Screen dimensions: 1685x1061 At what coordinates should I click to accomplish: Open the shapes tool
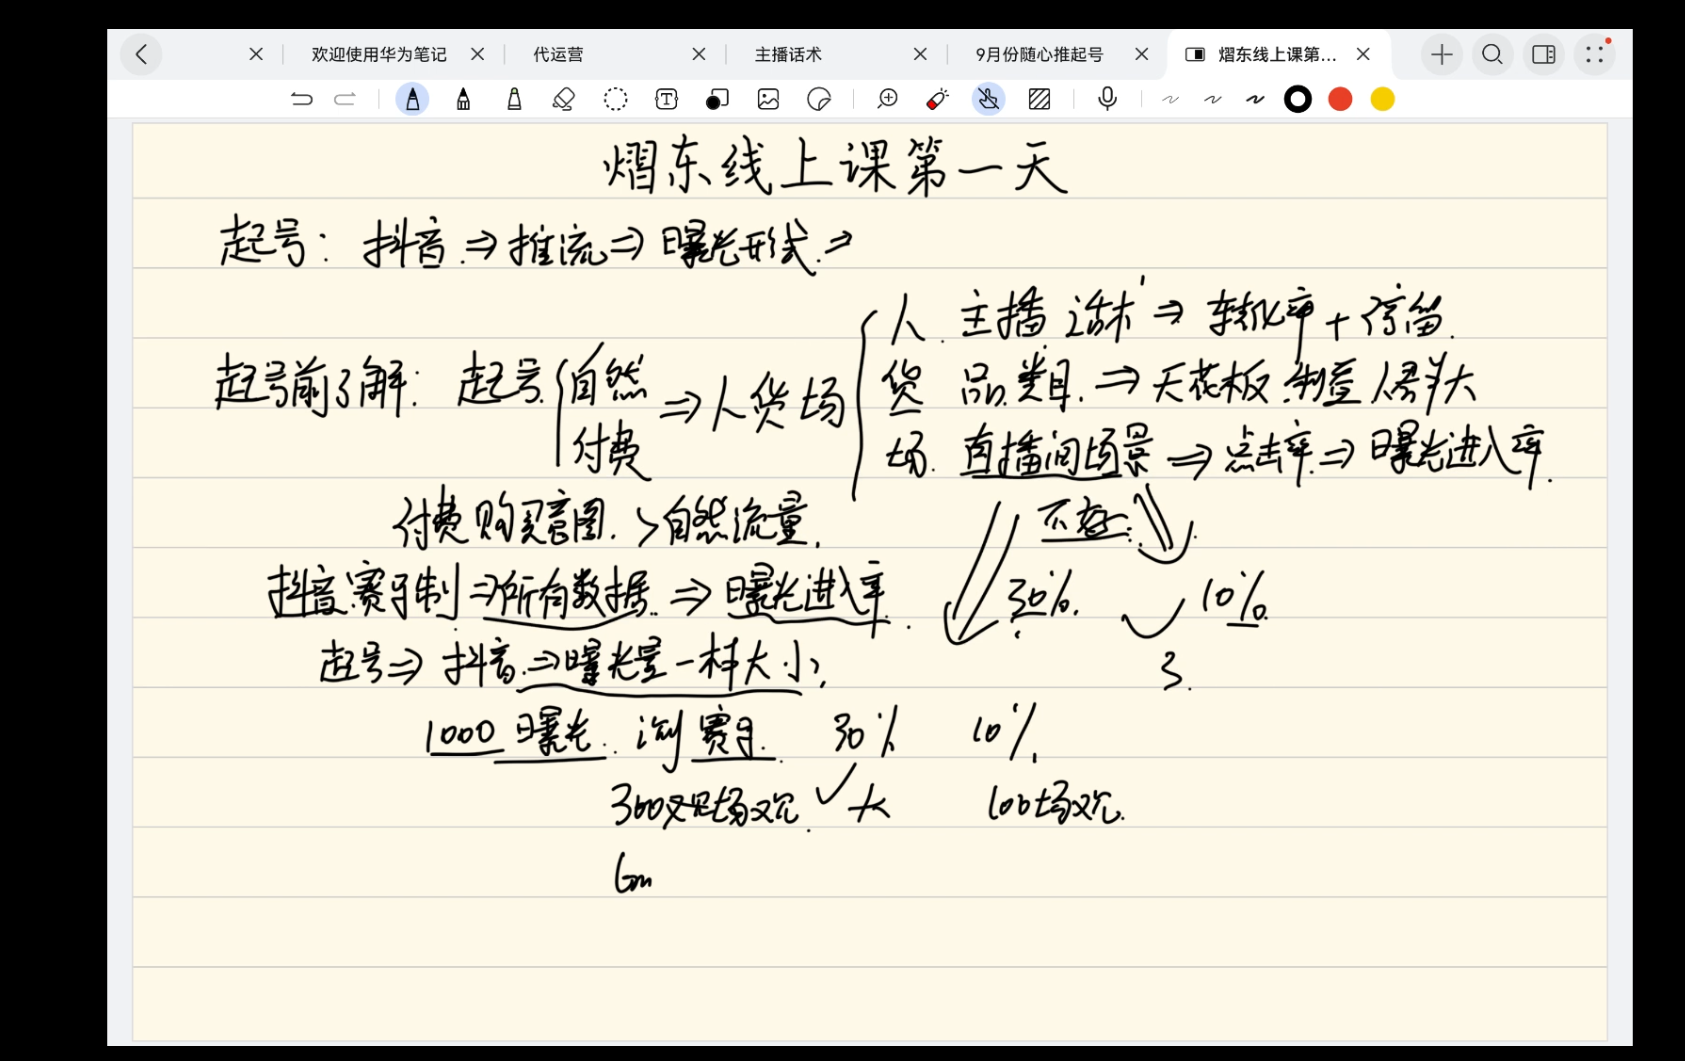(717, 99)
